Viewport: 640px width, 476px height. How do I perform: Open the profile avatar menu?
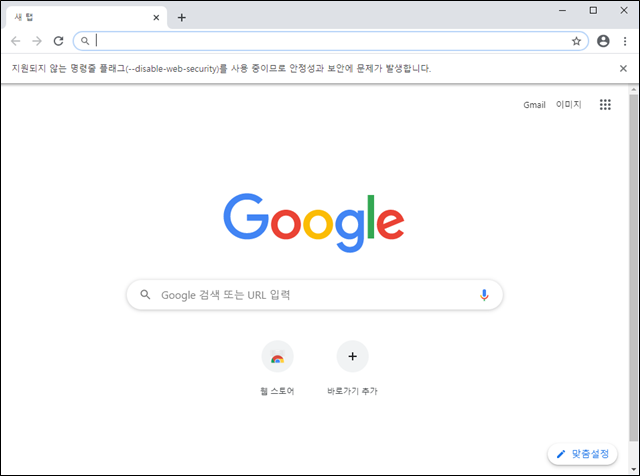[603, 41]
